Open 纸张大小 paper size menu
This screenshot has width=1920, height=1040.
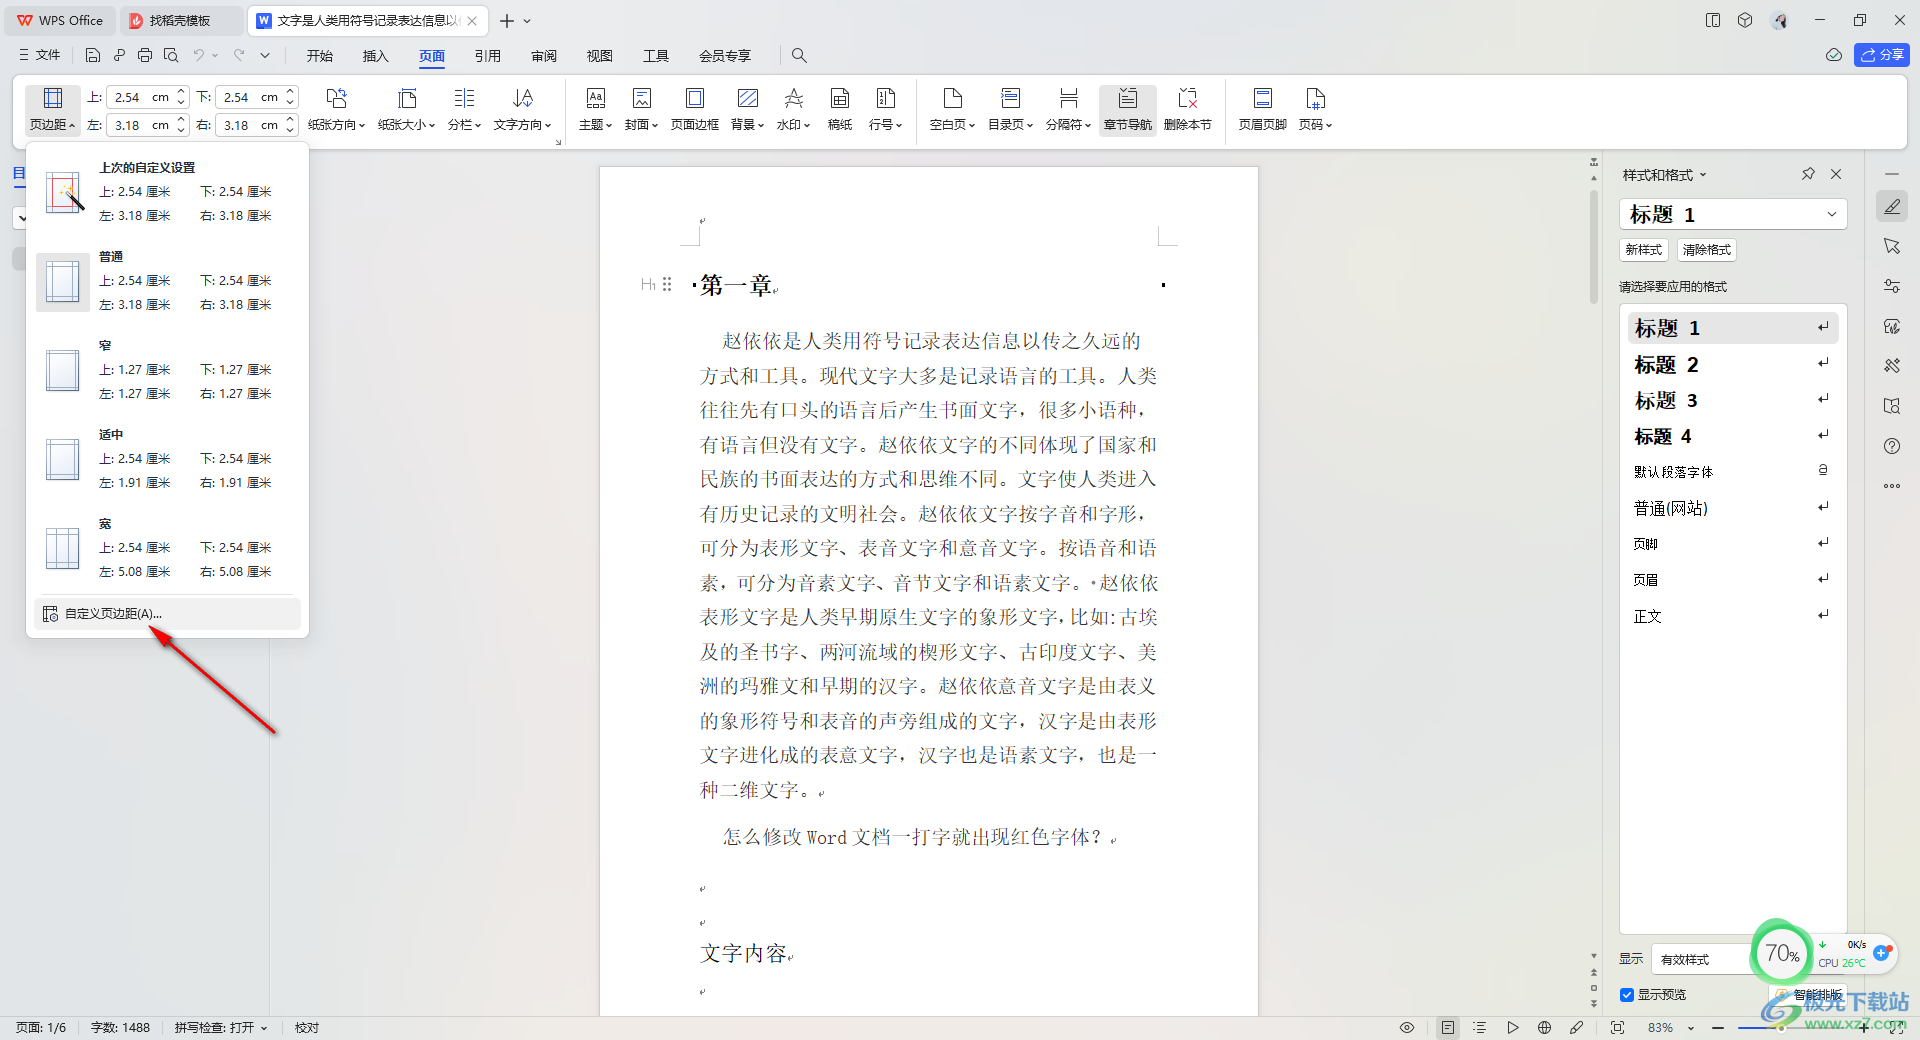point(406,109)
